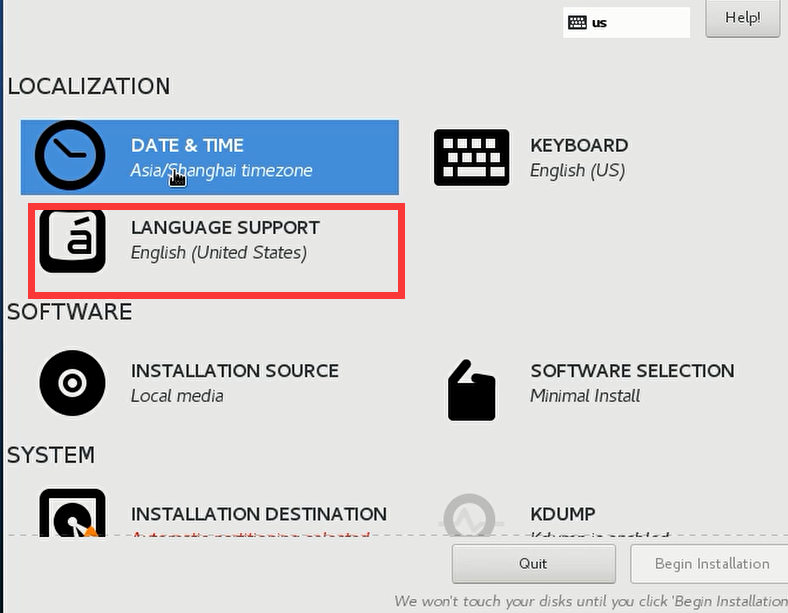This screenshot has width=788, height=613.
Task: Click the 'Minimal Install' status text
Action: point(585,395)
